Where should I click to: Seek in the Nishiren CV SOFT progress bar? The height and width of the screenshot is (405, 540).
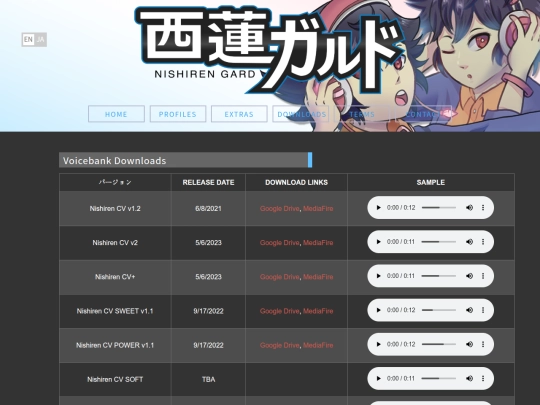(x=439, y=378)
